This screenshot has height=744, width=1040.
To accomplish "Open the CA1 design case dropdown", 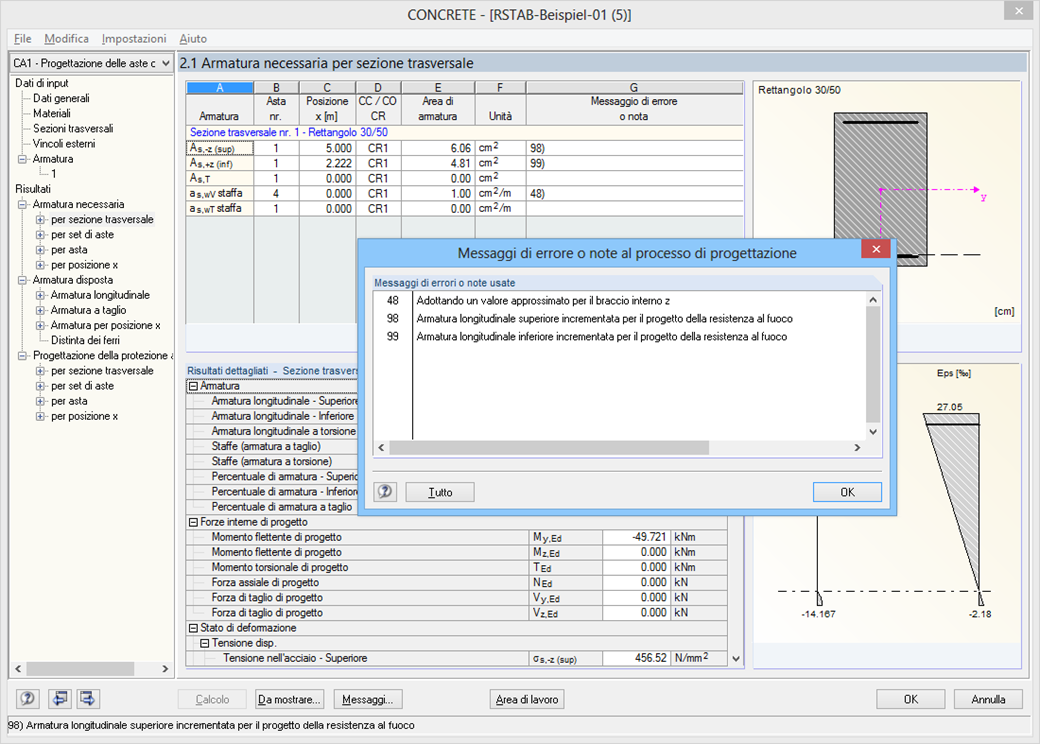I will coord(165,63).
